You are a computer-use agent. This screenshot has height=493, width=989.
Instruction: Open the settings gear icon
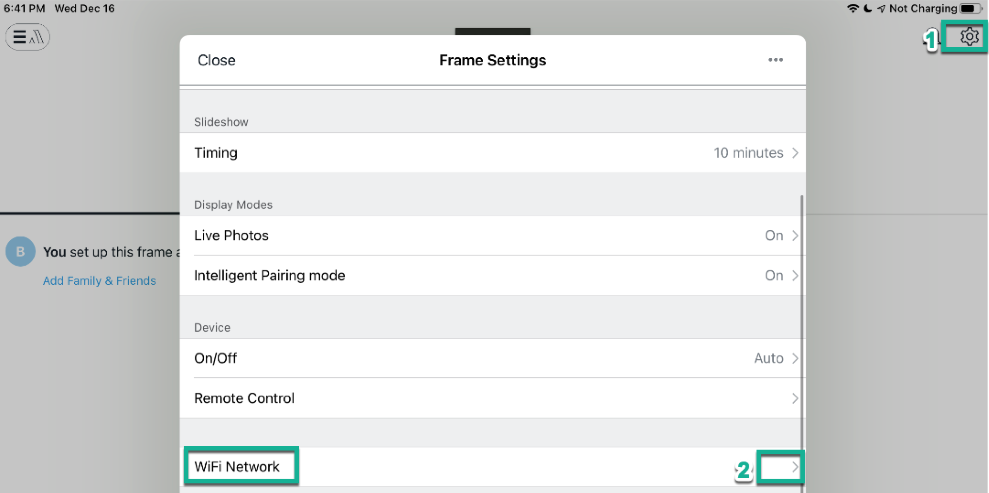point(968,37)
